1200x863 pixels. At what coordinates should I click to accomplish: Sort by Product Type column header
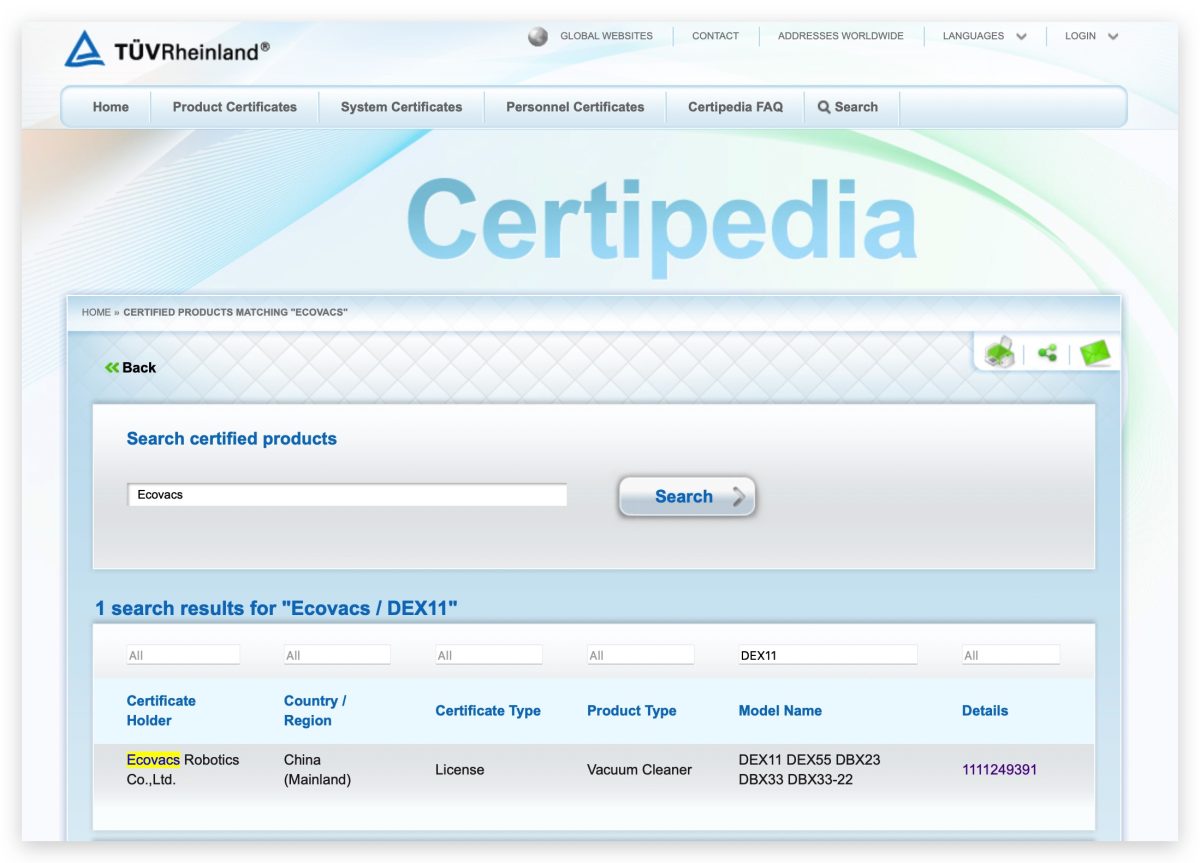pyautogui.click(x=632, y=711)
